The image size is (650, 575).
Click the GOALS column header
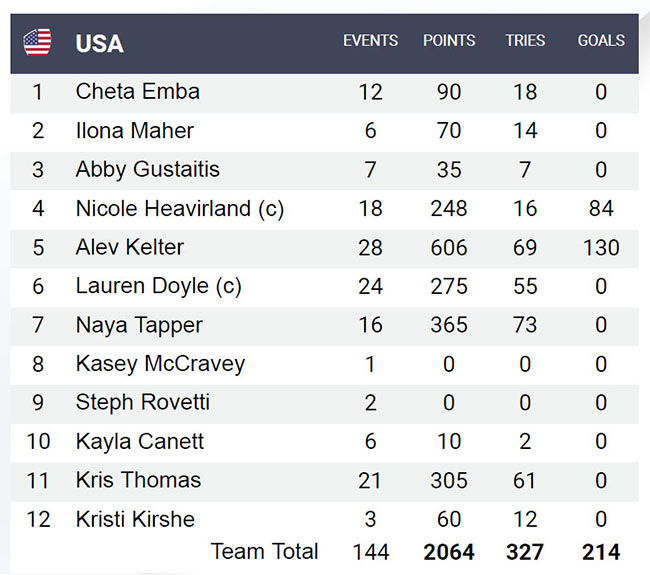coord(601,41)
